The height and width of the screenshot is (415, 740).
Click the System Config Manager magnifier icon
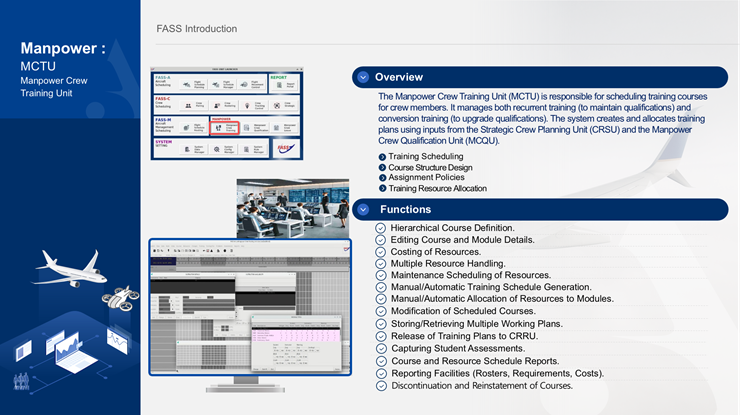click(216, 148)
